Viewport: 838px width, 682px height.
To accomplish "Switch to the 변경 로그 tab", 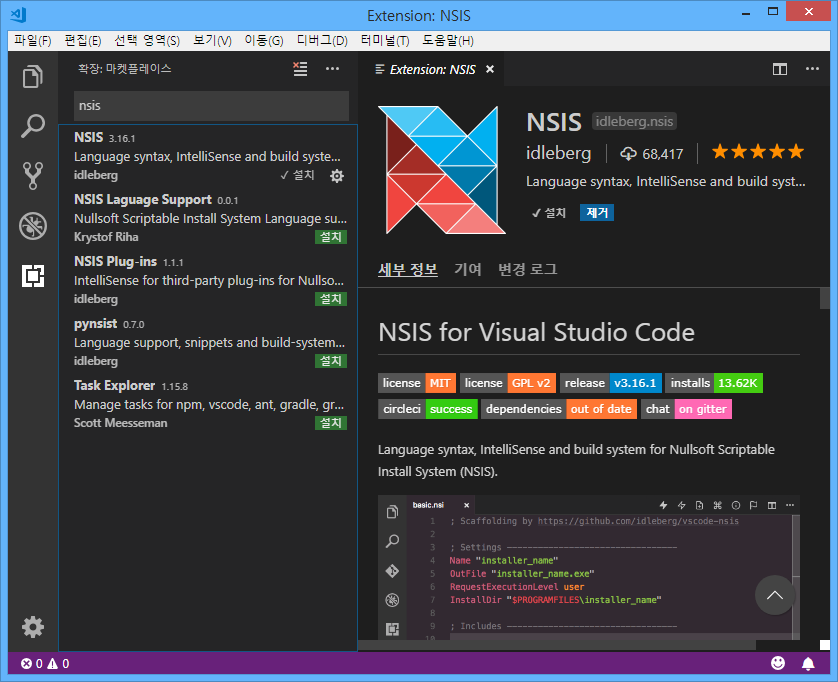I will click(x=527, y=269).
